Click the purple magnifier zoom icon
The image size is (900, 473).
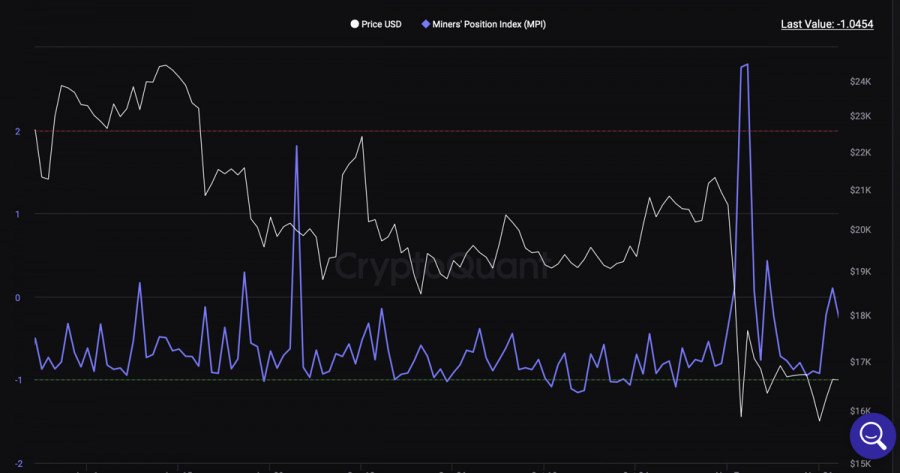click(x=872, y=436)
